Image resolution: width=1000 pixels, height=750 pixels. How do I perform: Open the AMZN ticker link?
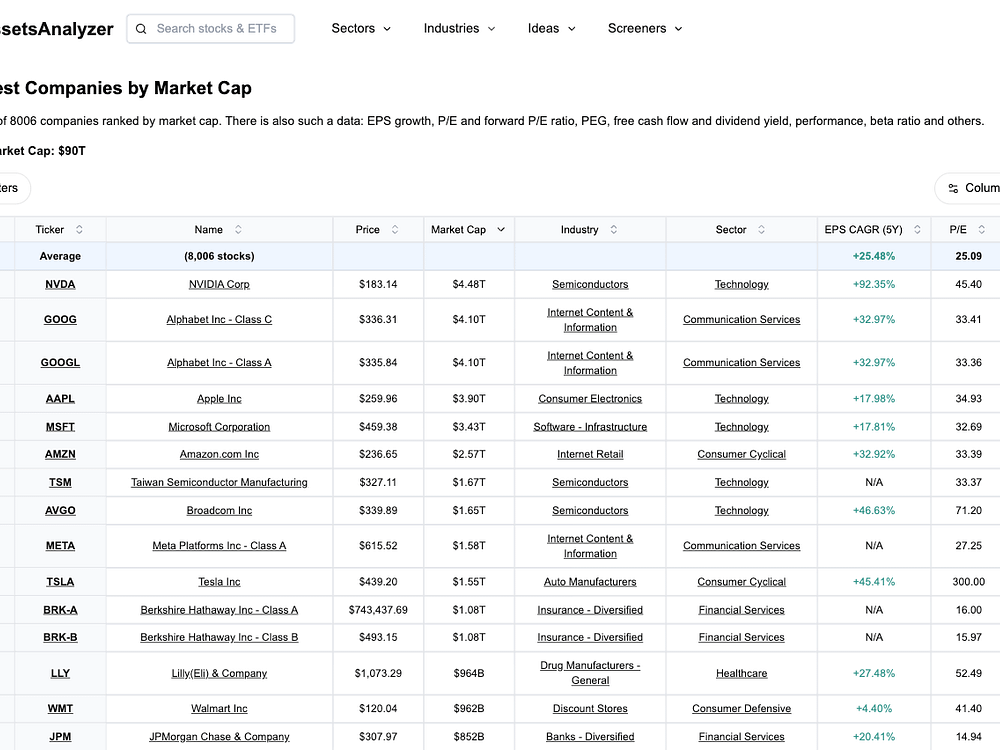(60, 454)
